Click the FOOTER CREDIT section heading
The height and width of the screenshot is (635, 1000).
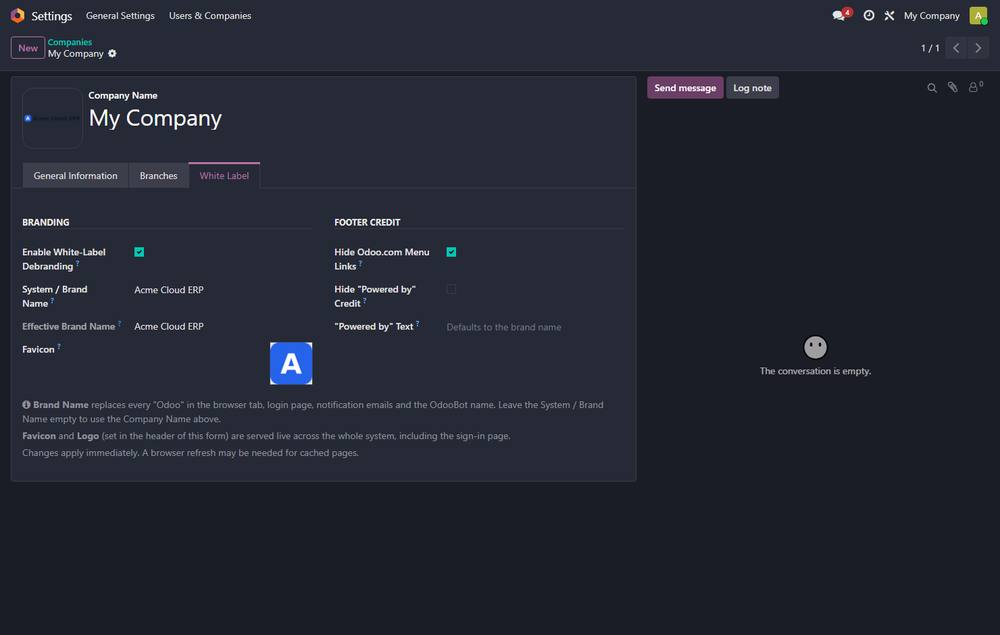pyautogui.click(x=367, y=222)
